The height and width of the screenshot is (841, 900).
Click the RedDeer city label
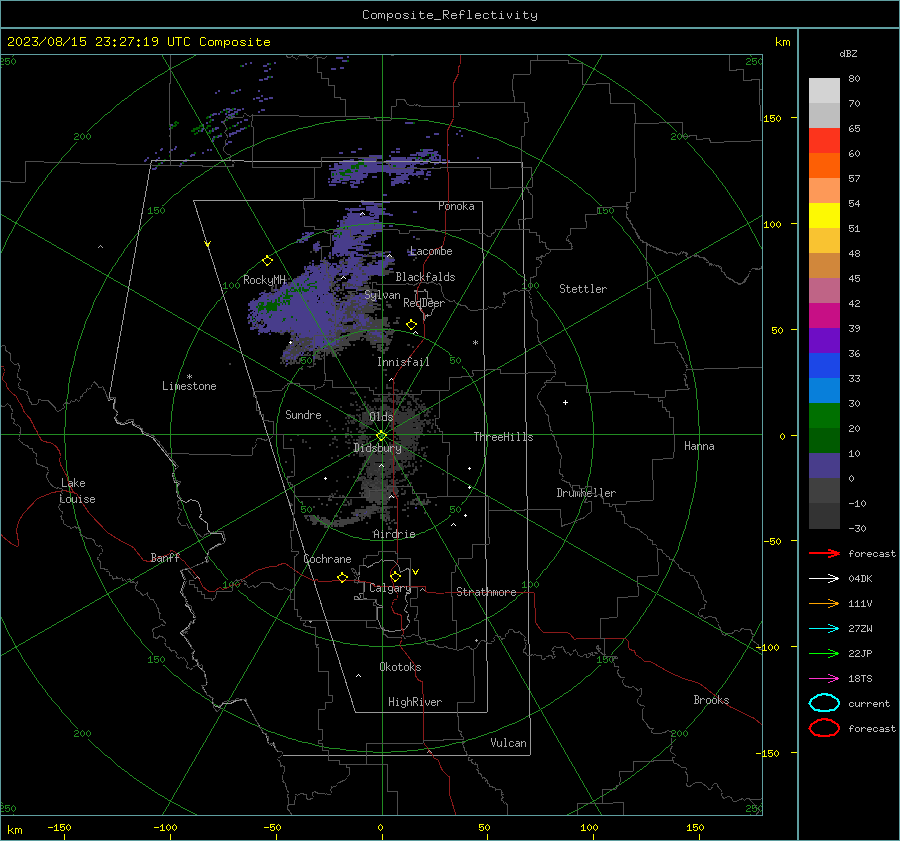424,303
